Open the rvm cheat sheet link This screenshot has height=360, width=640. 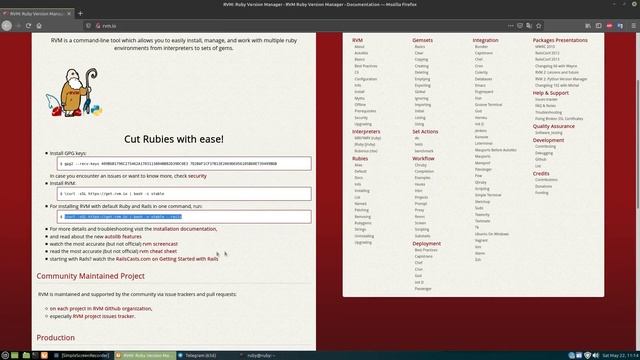pos(158,251)
